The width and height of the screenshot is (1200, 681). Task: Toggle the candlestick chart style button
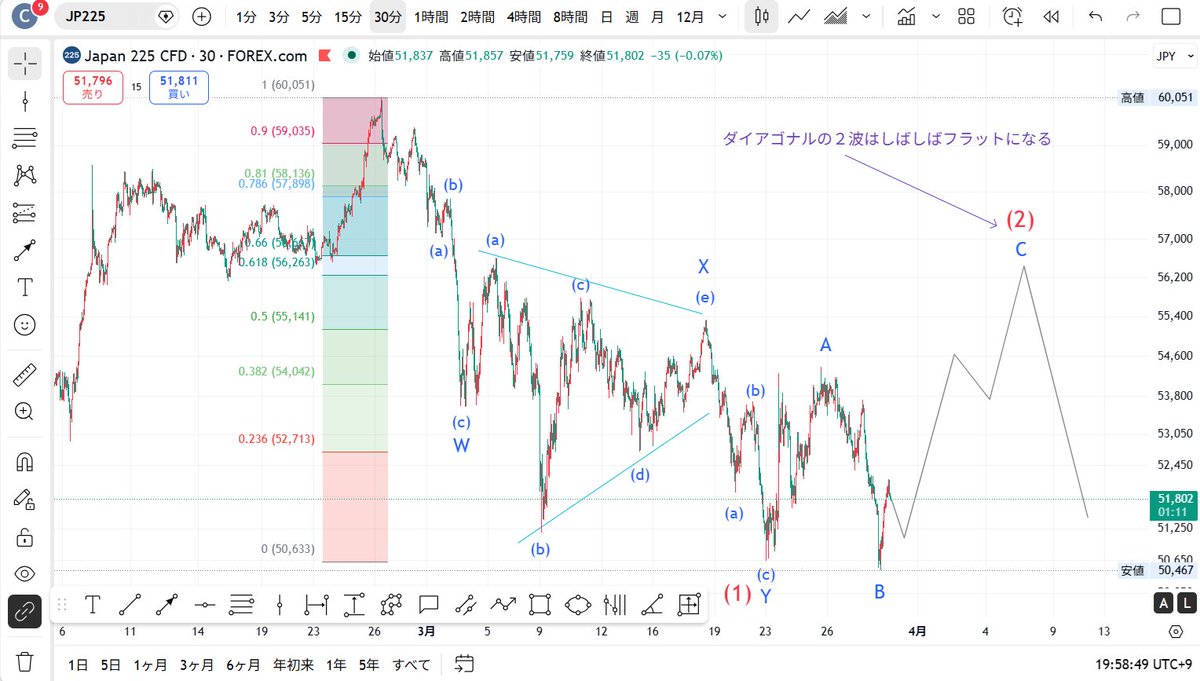(763, 16)
